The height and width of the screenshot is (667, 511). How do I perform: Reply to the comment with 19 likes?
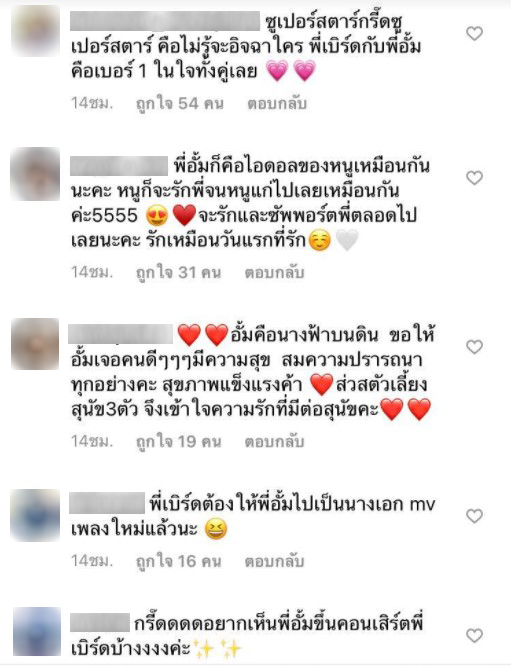(x=274, y=442)
